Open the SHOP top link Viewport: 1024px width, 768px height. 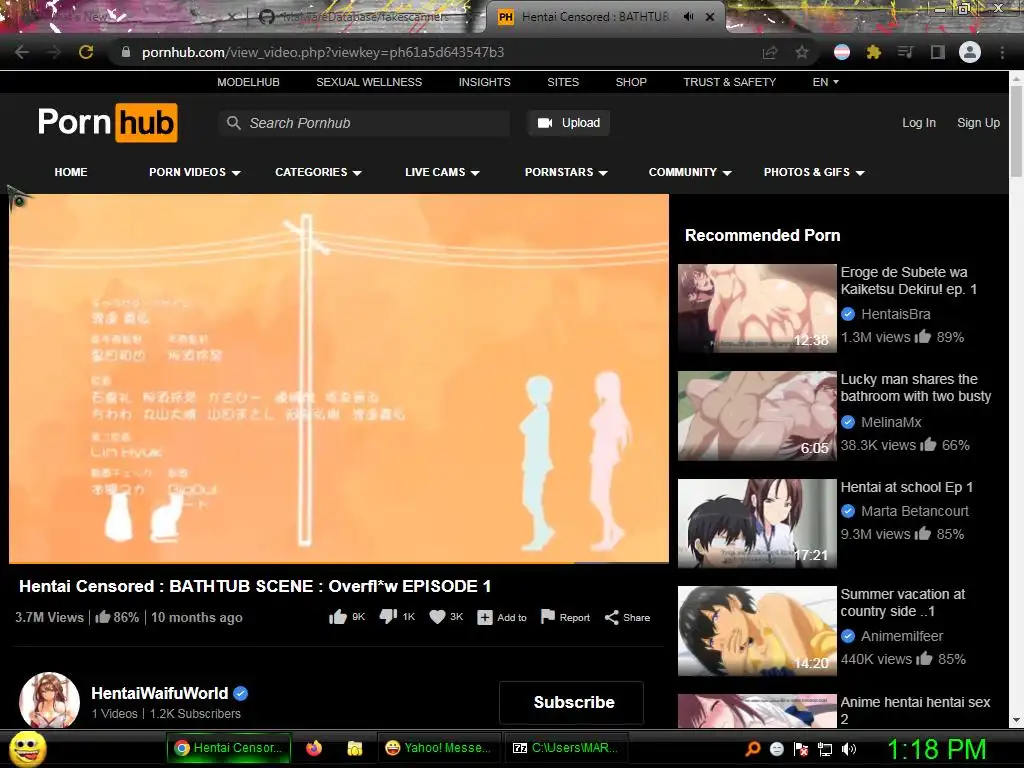[631, 82]
